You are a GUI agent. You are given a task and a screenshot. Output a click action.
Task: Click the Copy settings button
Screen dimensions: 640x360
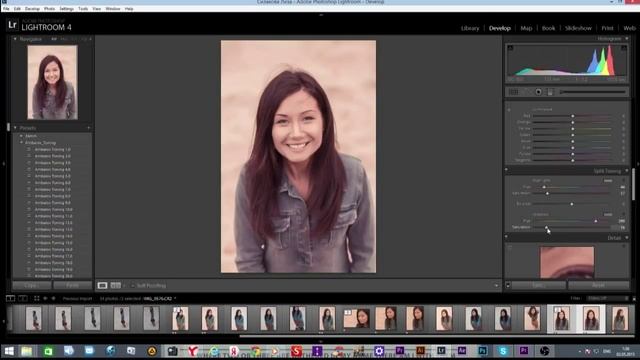pos(31,285)
